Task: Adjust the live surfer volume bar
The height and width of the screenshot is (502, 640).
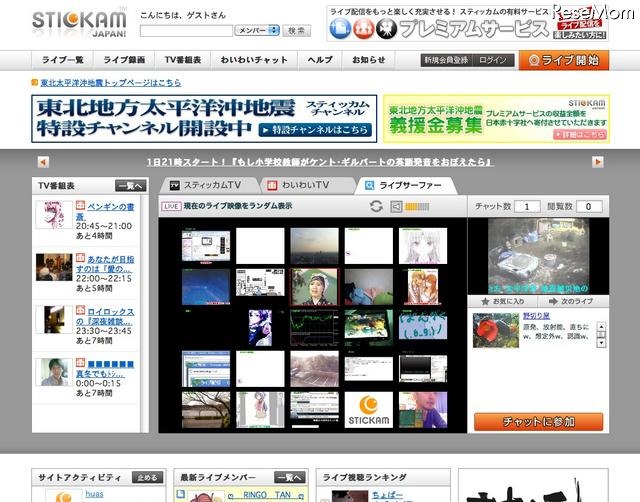Action: pyautogui.click(x=417, y=207)
